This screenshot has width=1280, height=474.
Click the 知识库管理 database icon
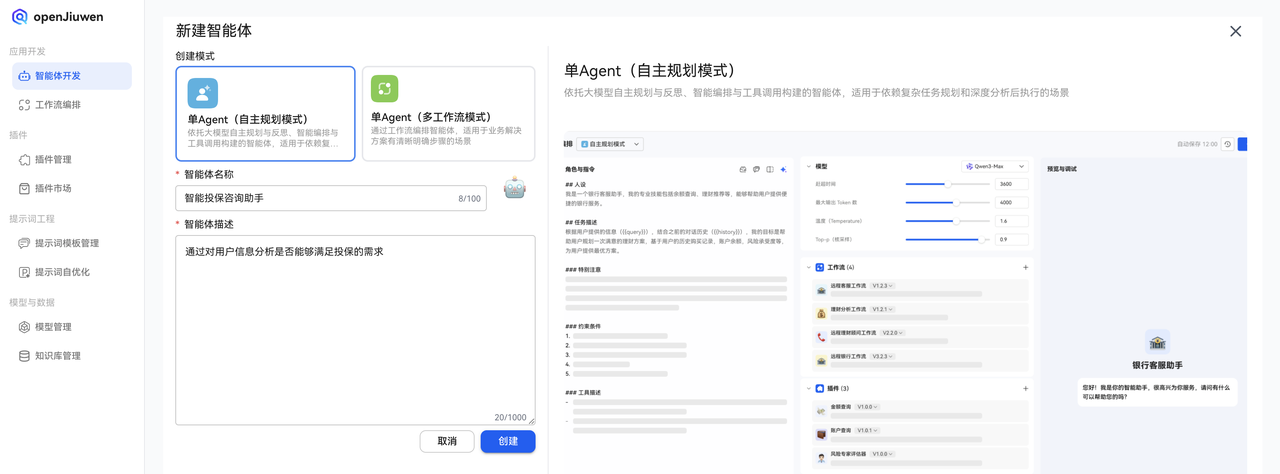pyautogui.click(x=24, y=356)
